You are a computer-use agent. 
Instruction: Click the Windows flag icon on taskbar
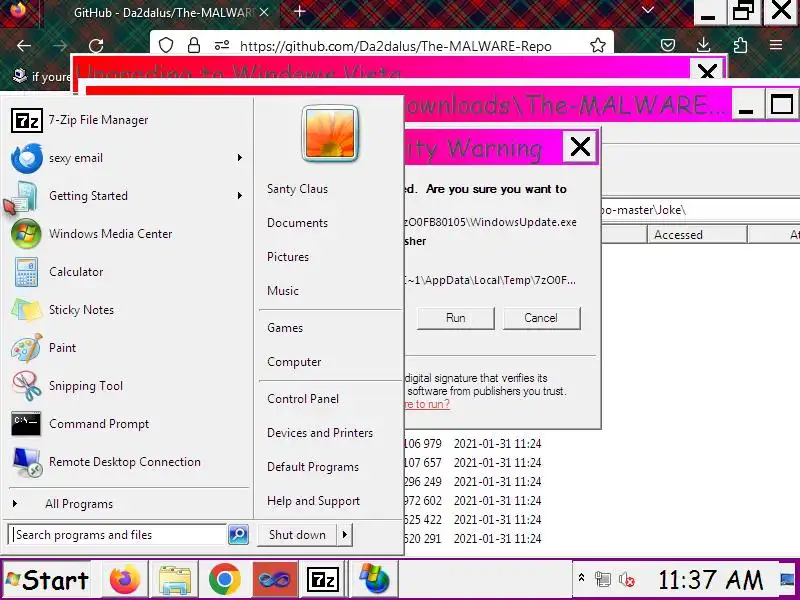(x=375, y=580)
